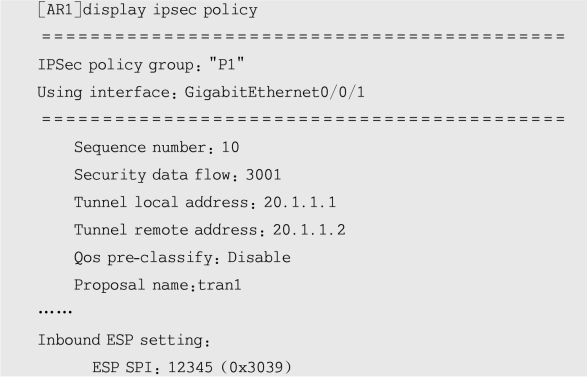Click IPSec policy group "P1" line

coord(141,65)
